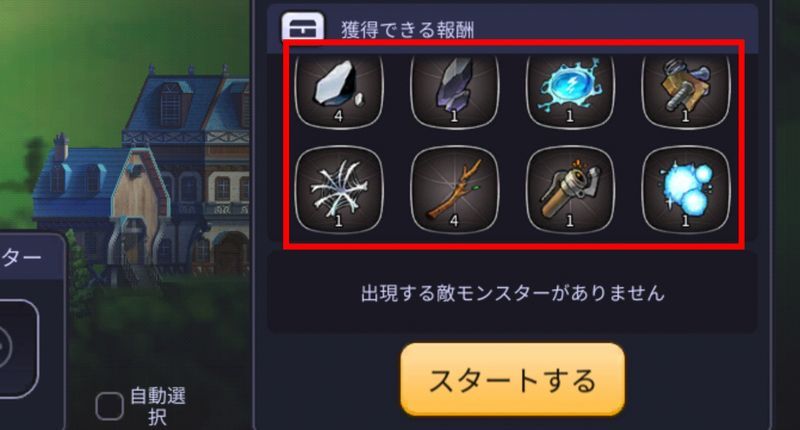Click the 自動選択 label text
This screenshot has height=430, width=800.
[x=158, y=406]
